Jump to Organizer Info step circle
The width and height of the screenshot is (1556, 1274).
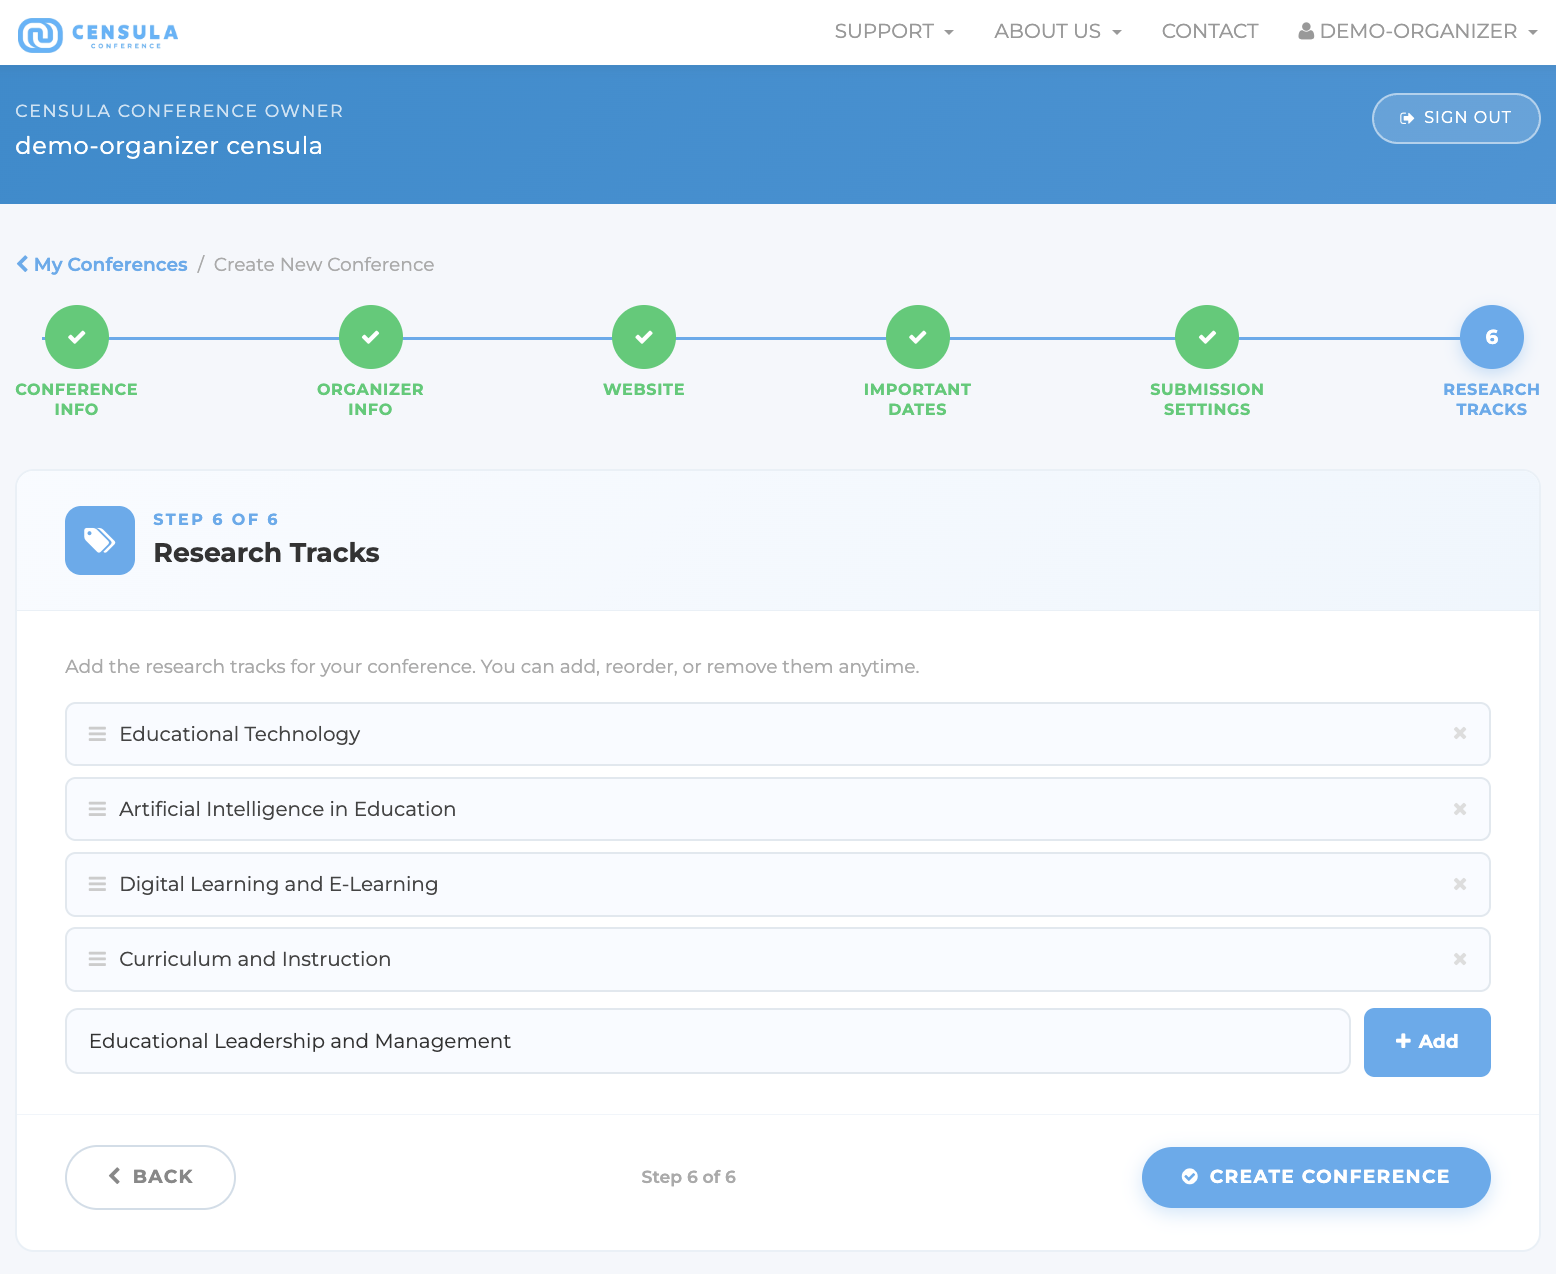(370, 337)
